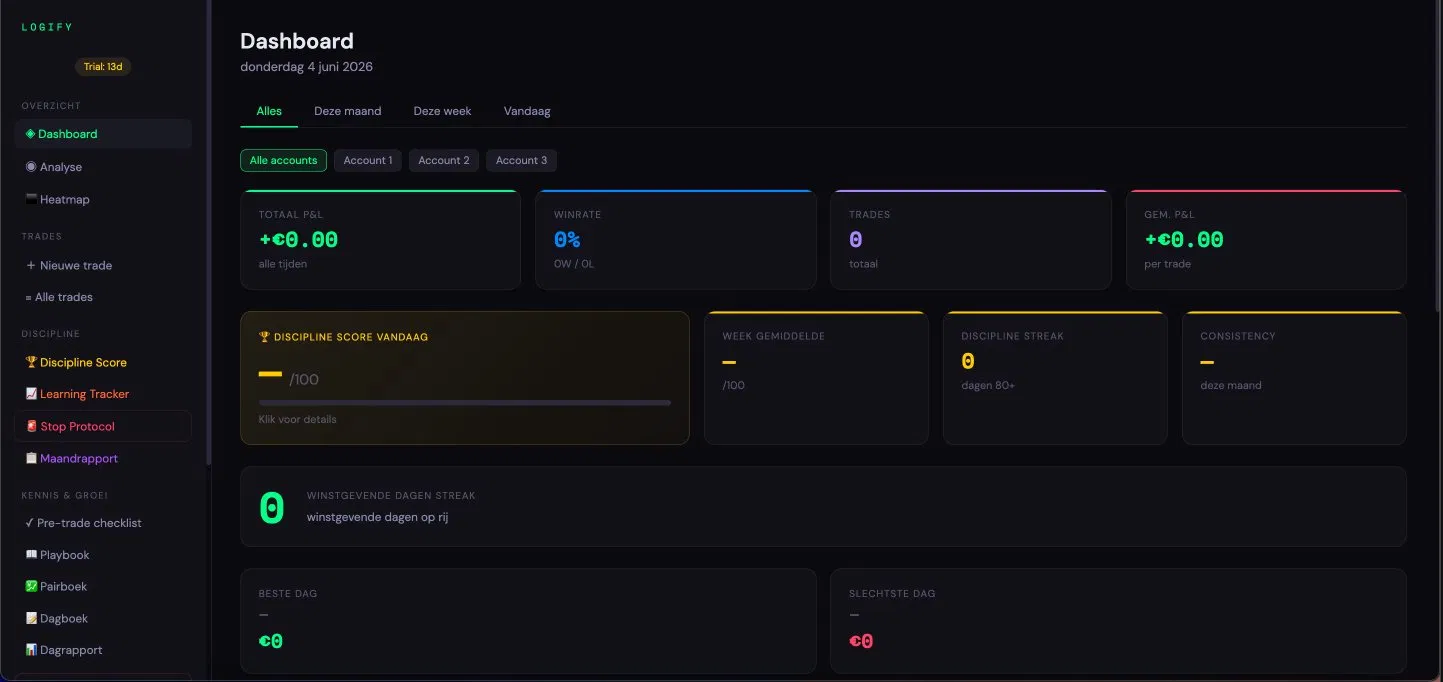The image size is (1443, 682).
Task: Select the Alle accounts filter
Action: 283,160
